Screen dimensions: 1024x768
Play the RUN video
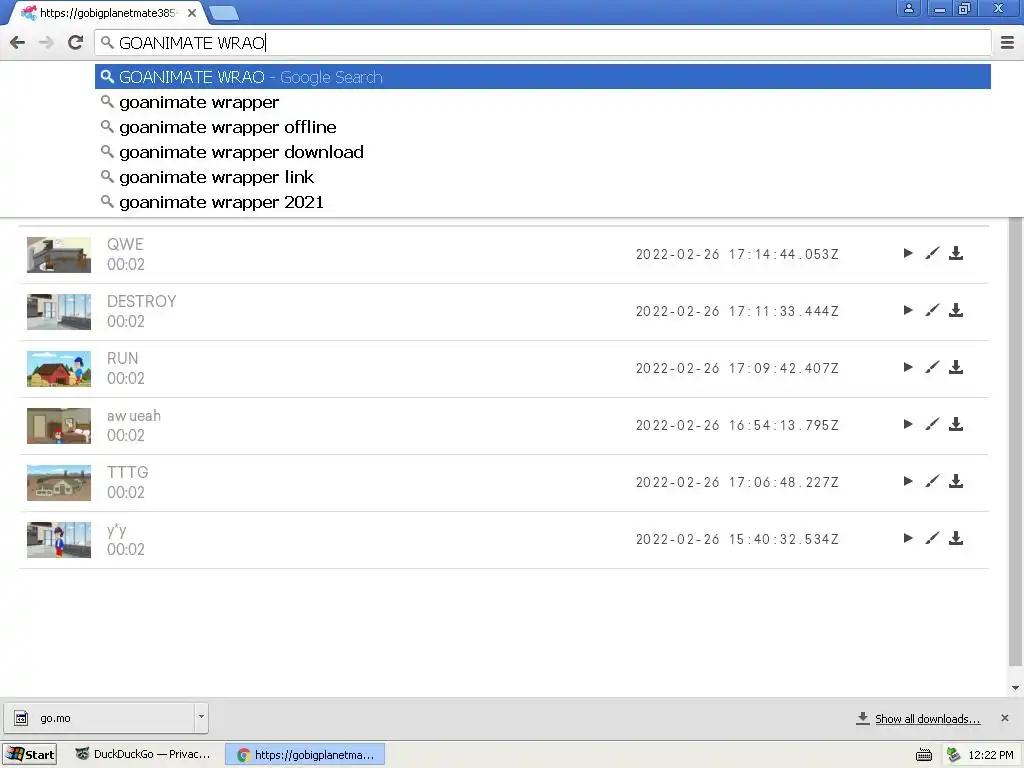[x=908, y=367]
